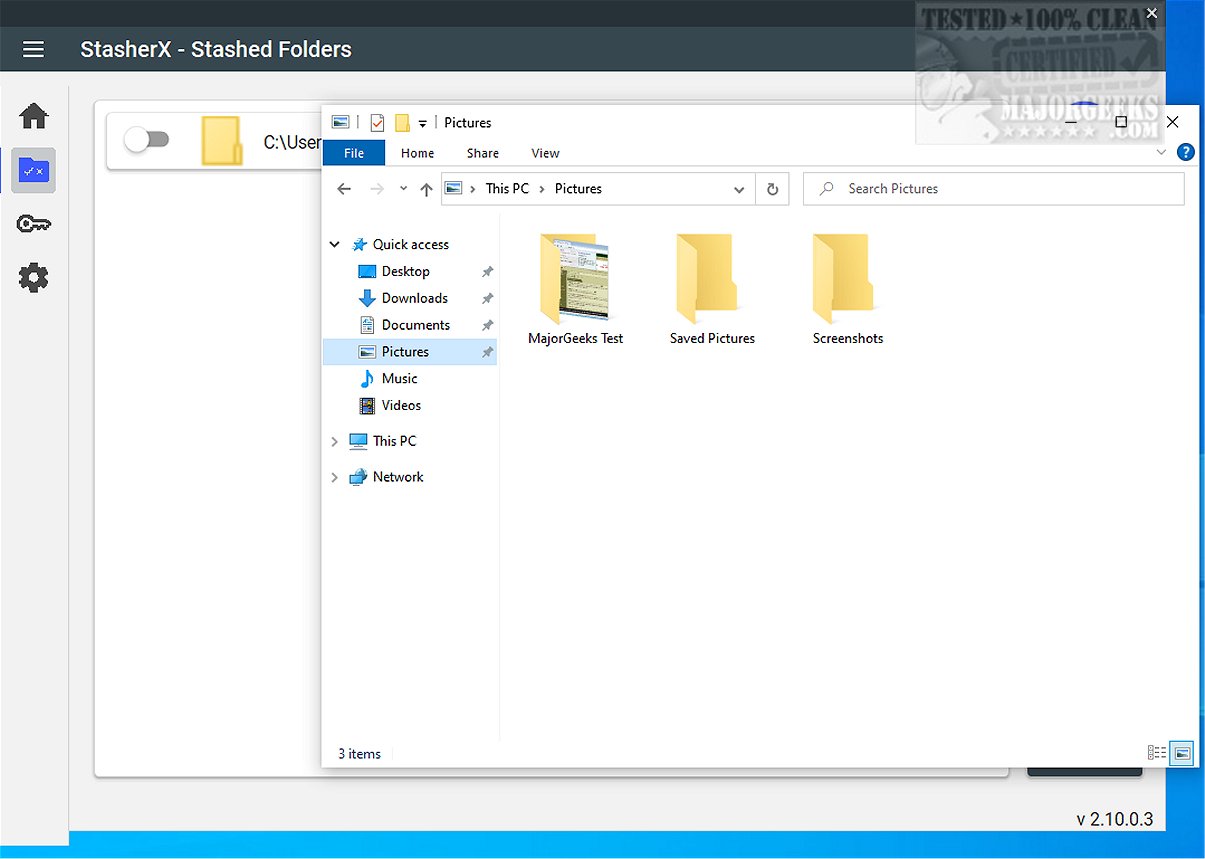Open StasherX settings gear icon

pyautogui.click(x=34, y=277)
